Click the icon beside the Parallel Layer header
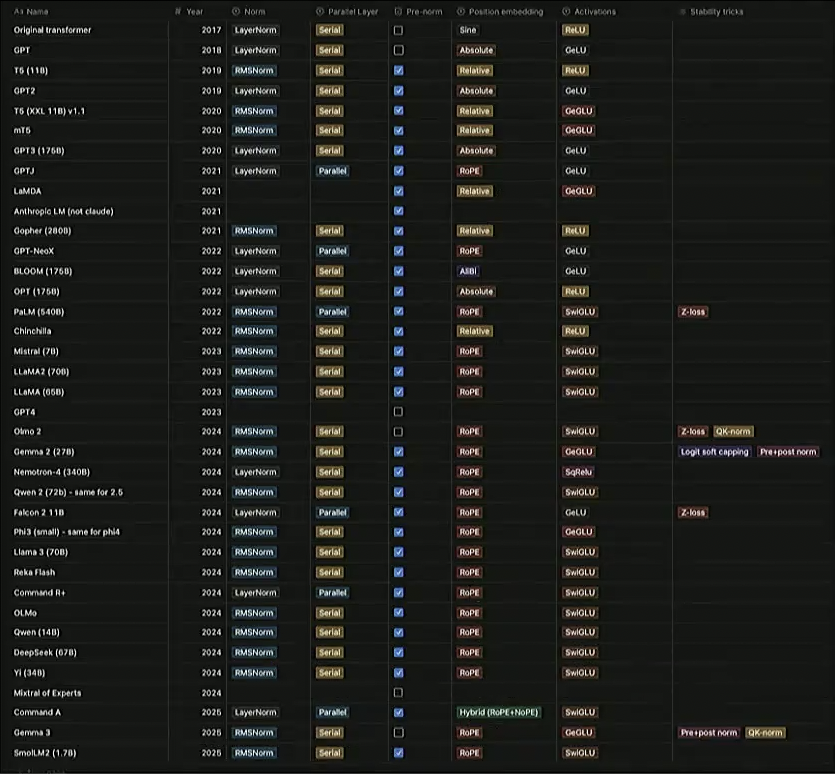 pos(320,12)
